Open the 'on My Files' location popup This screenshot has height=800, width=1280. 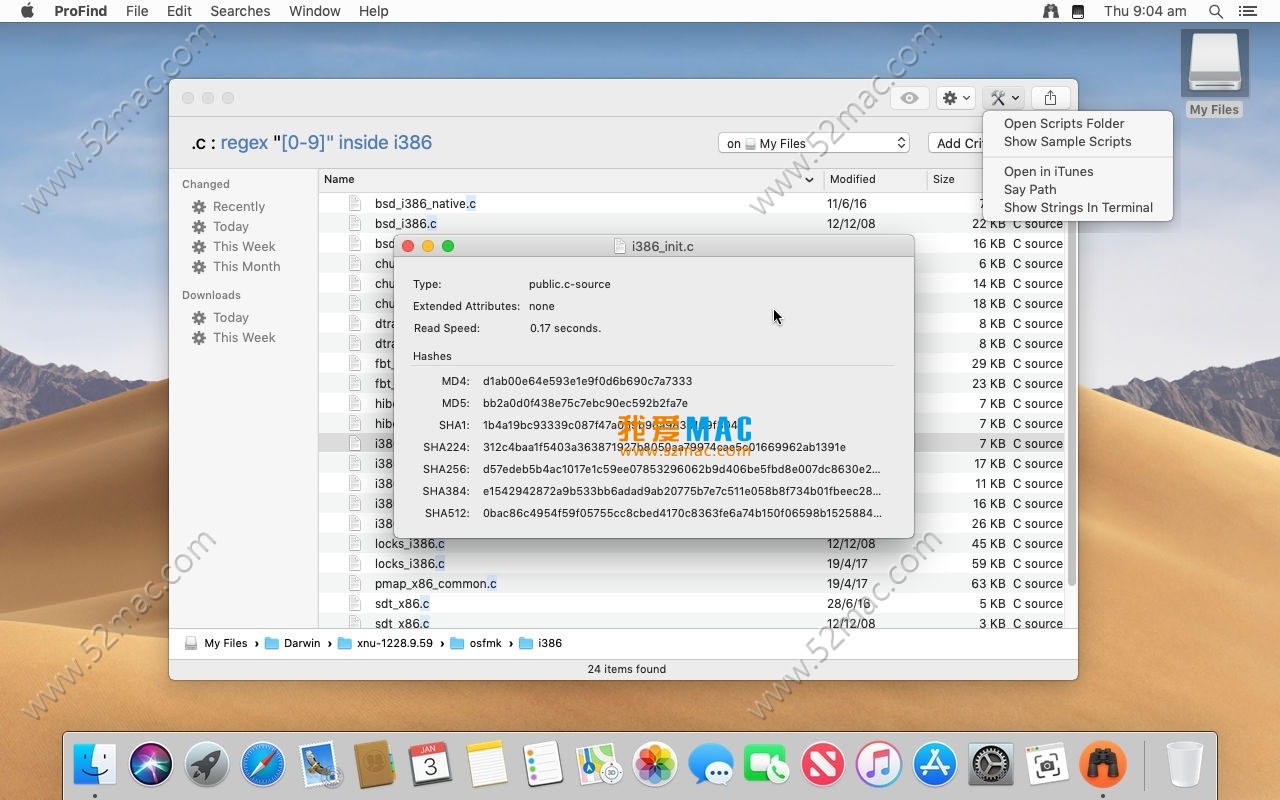(x=813, y=143)
